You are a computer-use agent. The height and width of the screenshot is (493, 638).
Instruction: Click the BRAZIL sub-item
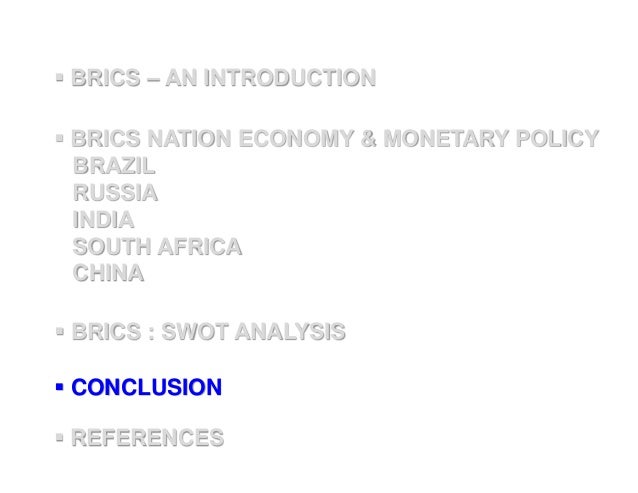(x=114, y=165)
